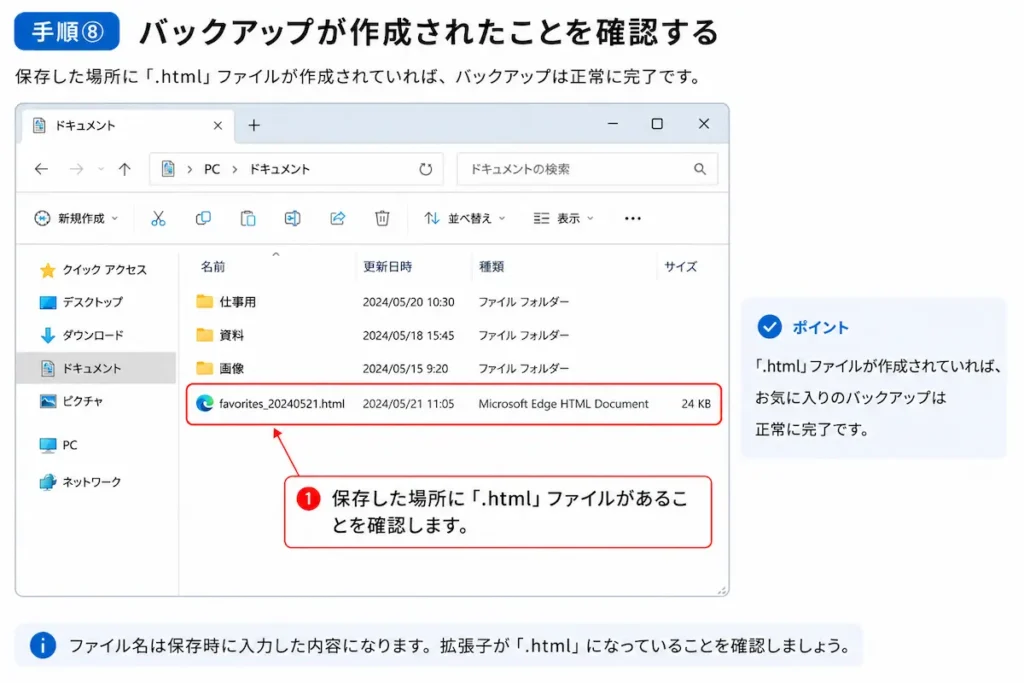Select クイック アクセス in sidebar
The height and width of the screenshot is (683, 1024).
pyautogui.click(x=93, y=270)
